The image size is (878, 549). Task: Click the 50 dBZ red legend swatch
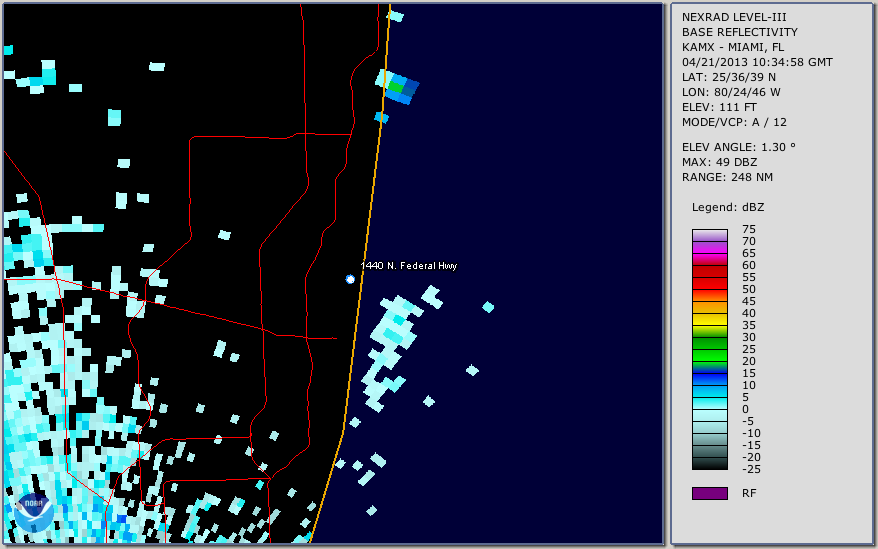[709, 283]
